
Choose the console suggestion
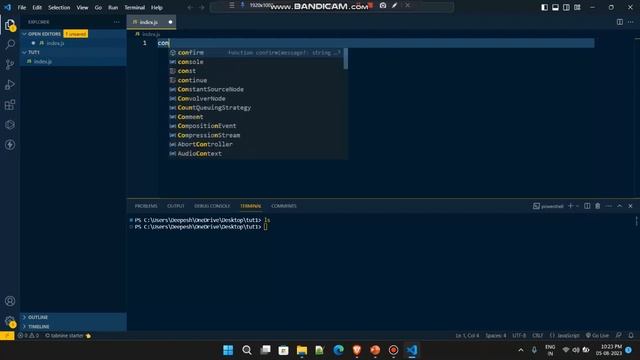256,62
